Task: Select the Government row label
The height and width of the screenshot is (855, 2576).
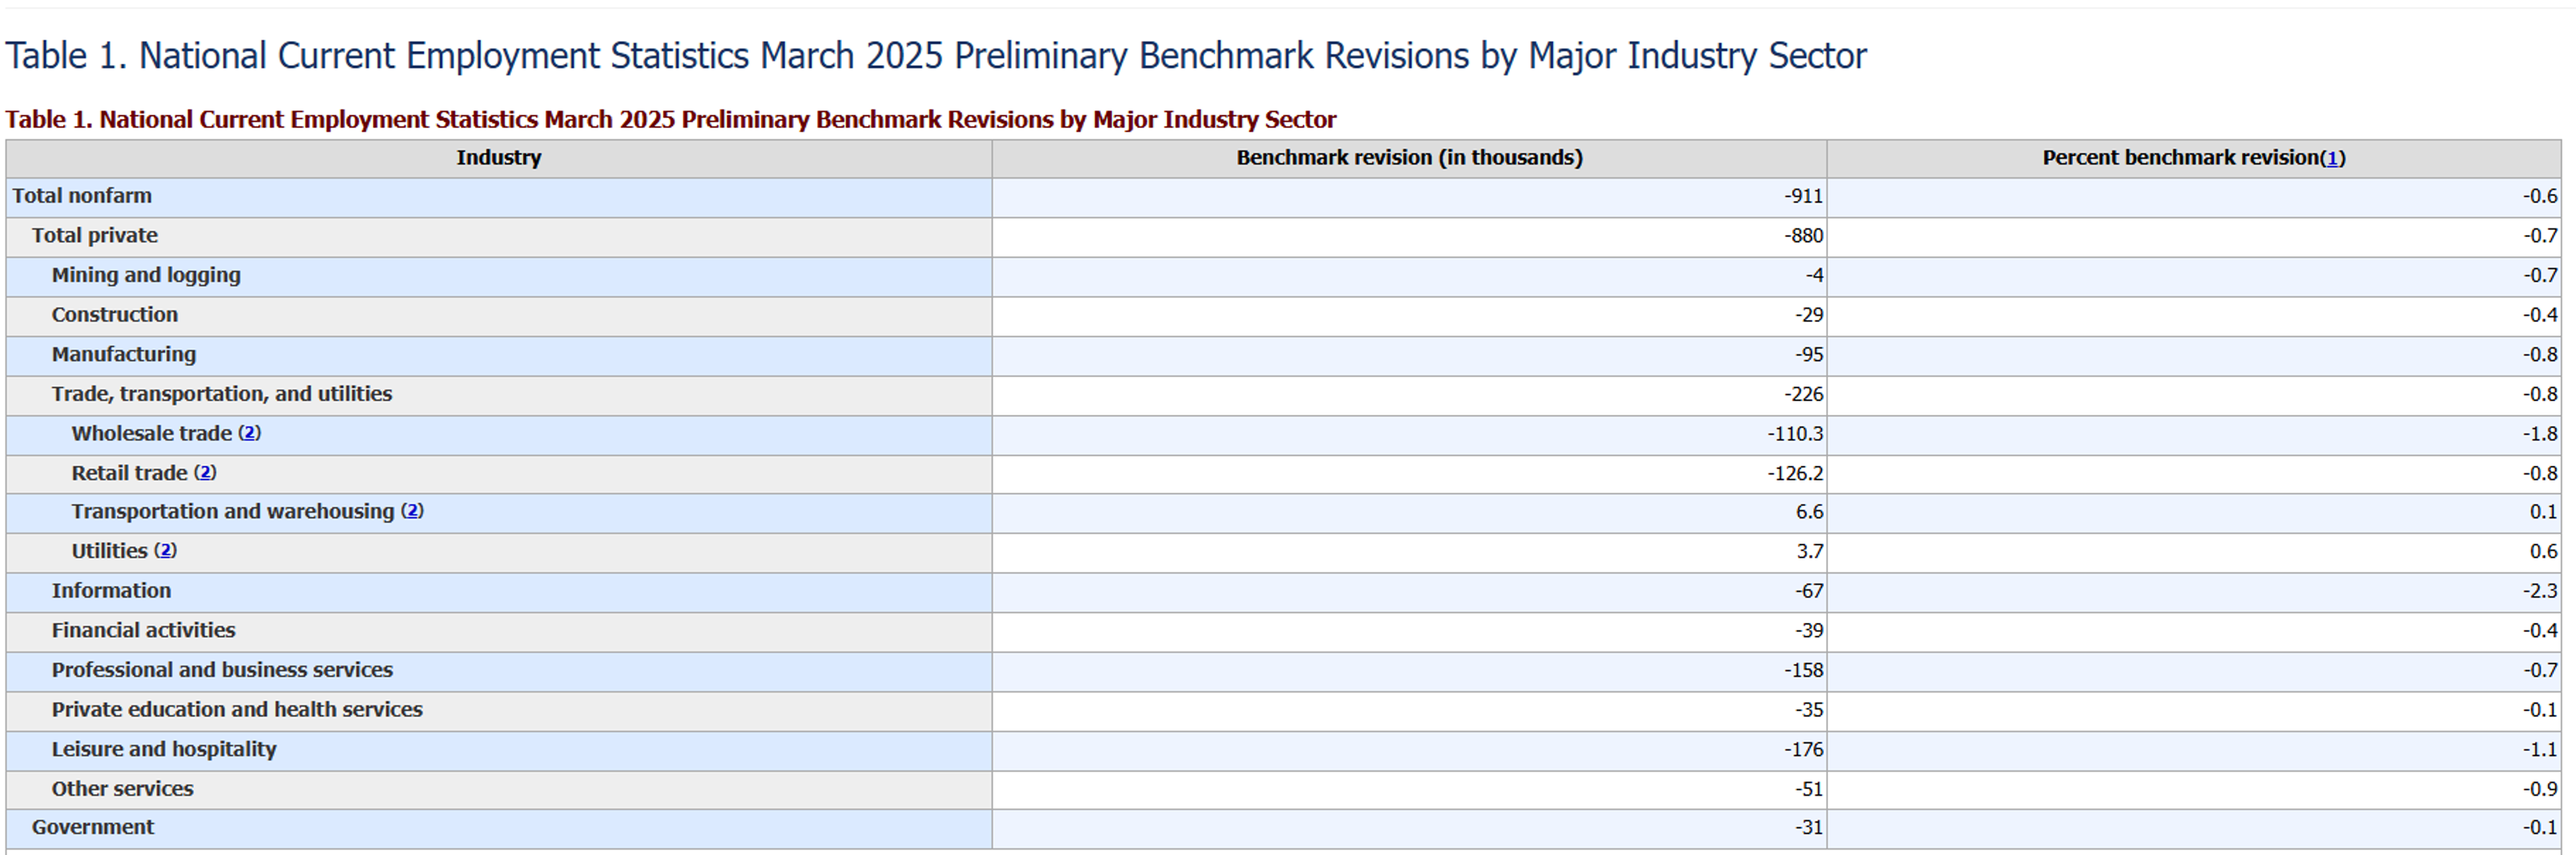Action: [x=93, y=827]
